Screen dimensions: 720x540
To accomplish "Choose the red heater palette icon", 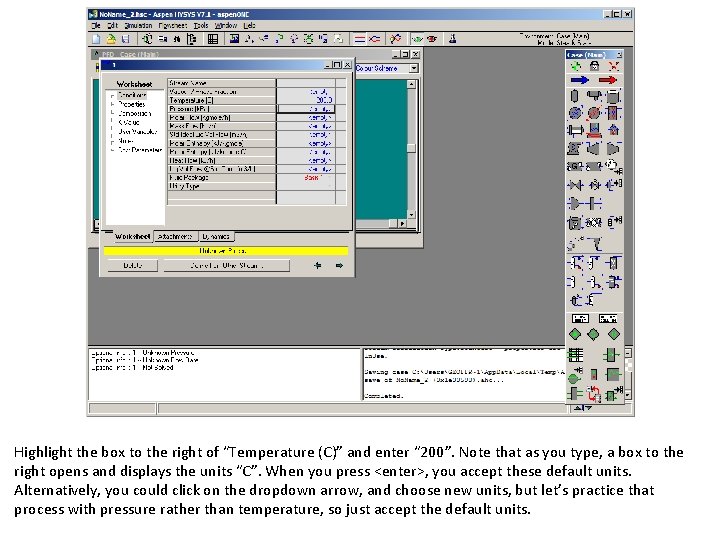I will coord(594,112).
